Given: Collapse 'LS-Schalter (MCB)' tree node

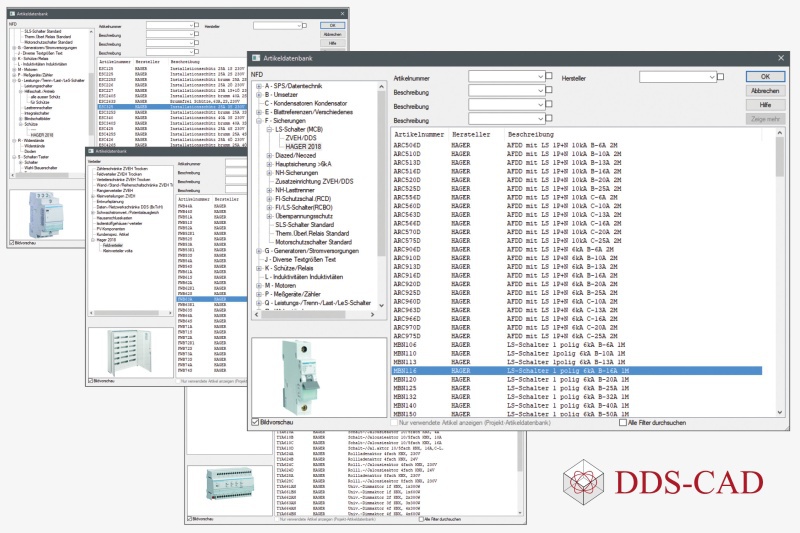Looking at the screenshot, I should pos(269,130).
